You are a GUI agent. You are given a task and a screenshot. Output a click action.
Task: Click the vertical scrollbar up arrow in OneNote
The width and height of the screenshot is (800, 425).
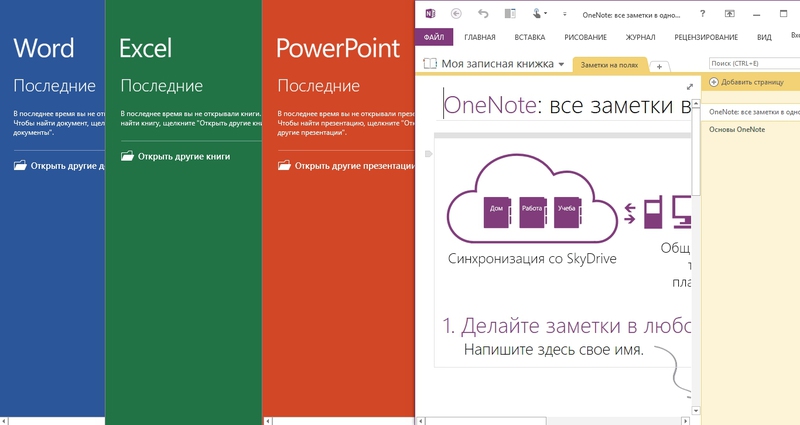pos(696,104)
